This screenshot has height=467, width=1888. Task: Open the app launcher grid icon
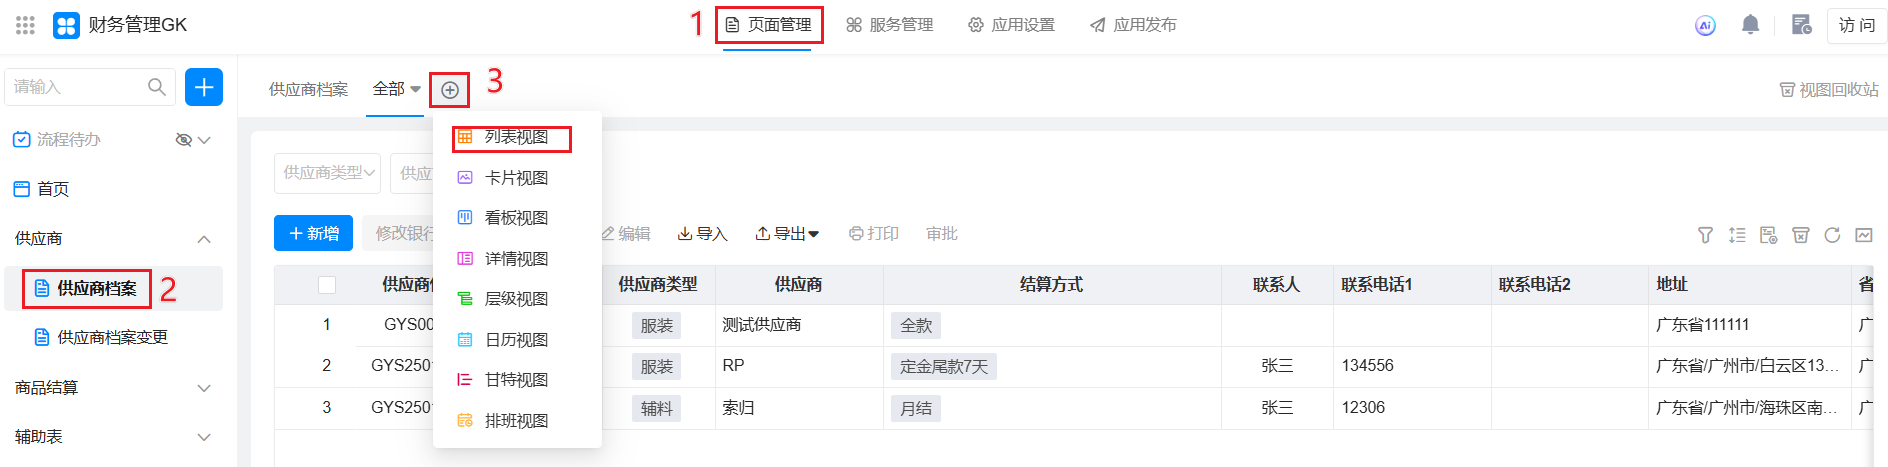pos(25,25)
